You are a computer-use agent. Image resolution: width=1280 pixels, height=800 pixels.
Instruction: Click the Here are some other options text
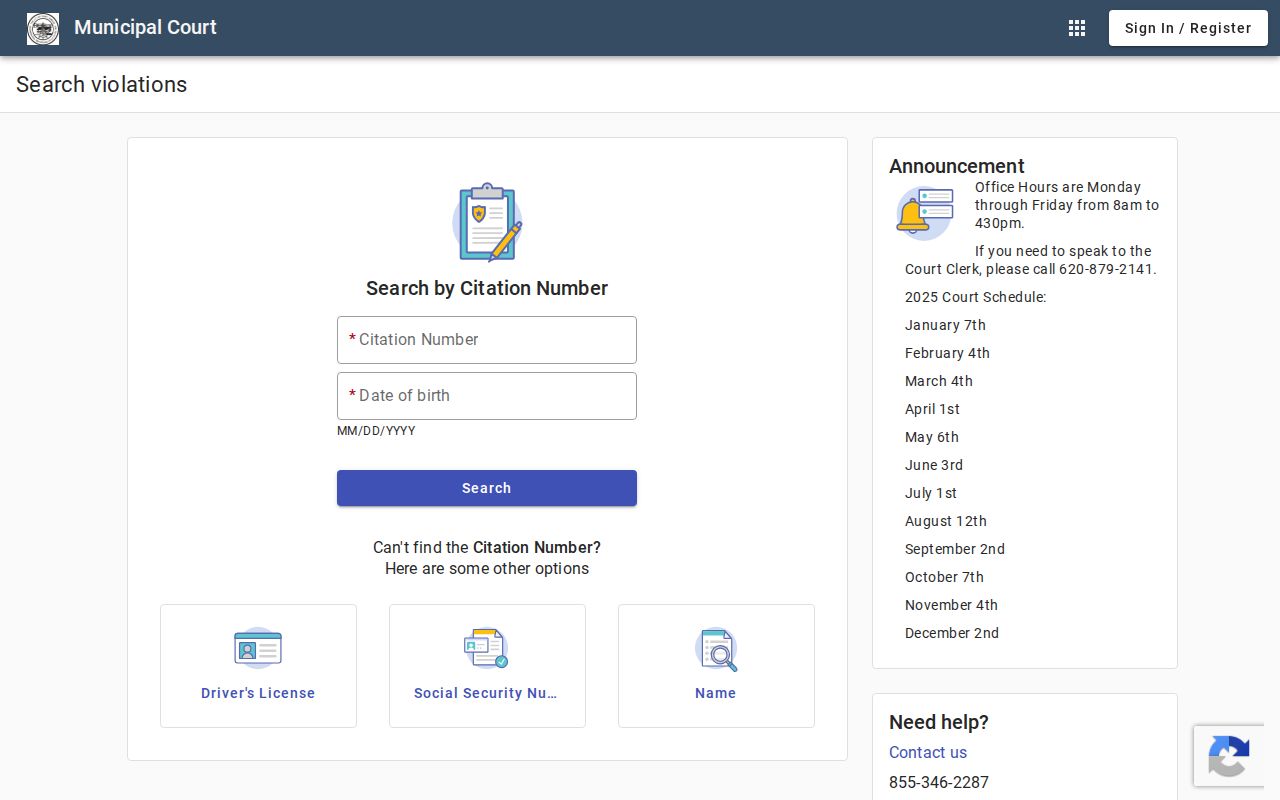[x=487, y=568]
